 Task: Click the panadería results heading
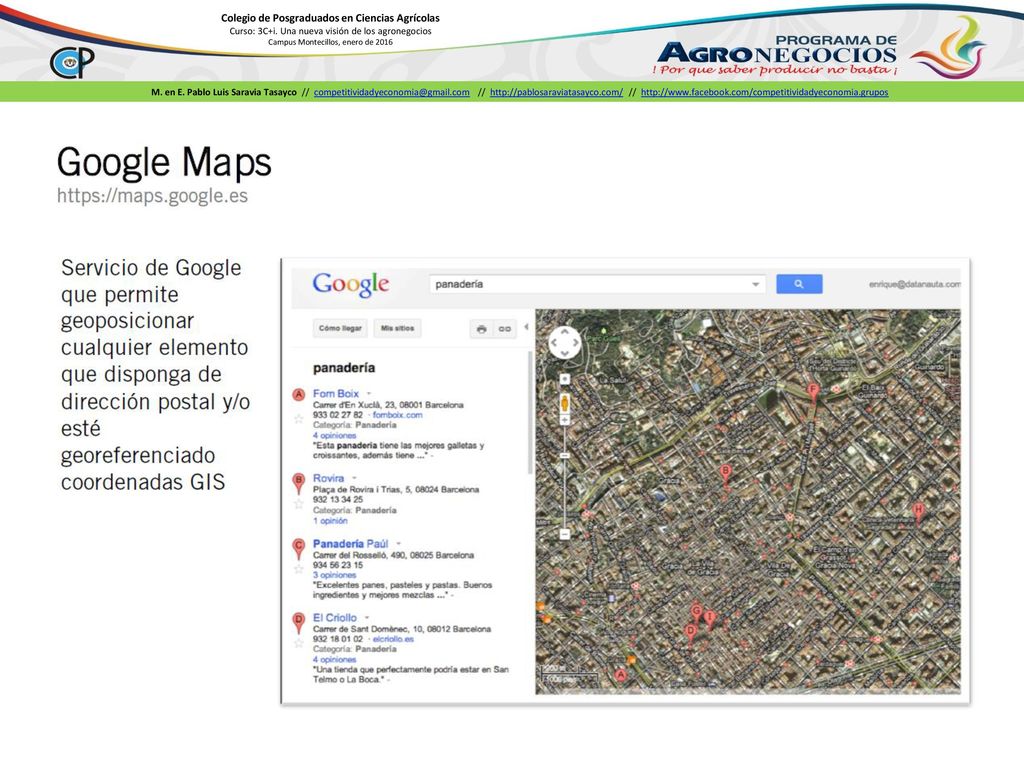pyautogui.click(x=344, y=368)
